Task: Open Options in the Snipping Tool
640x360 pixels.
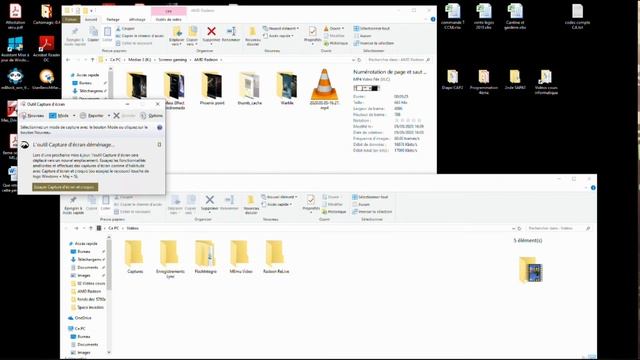Action: coord(151,116)
